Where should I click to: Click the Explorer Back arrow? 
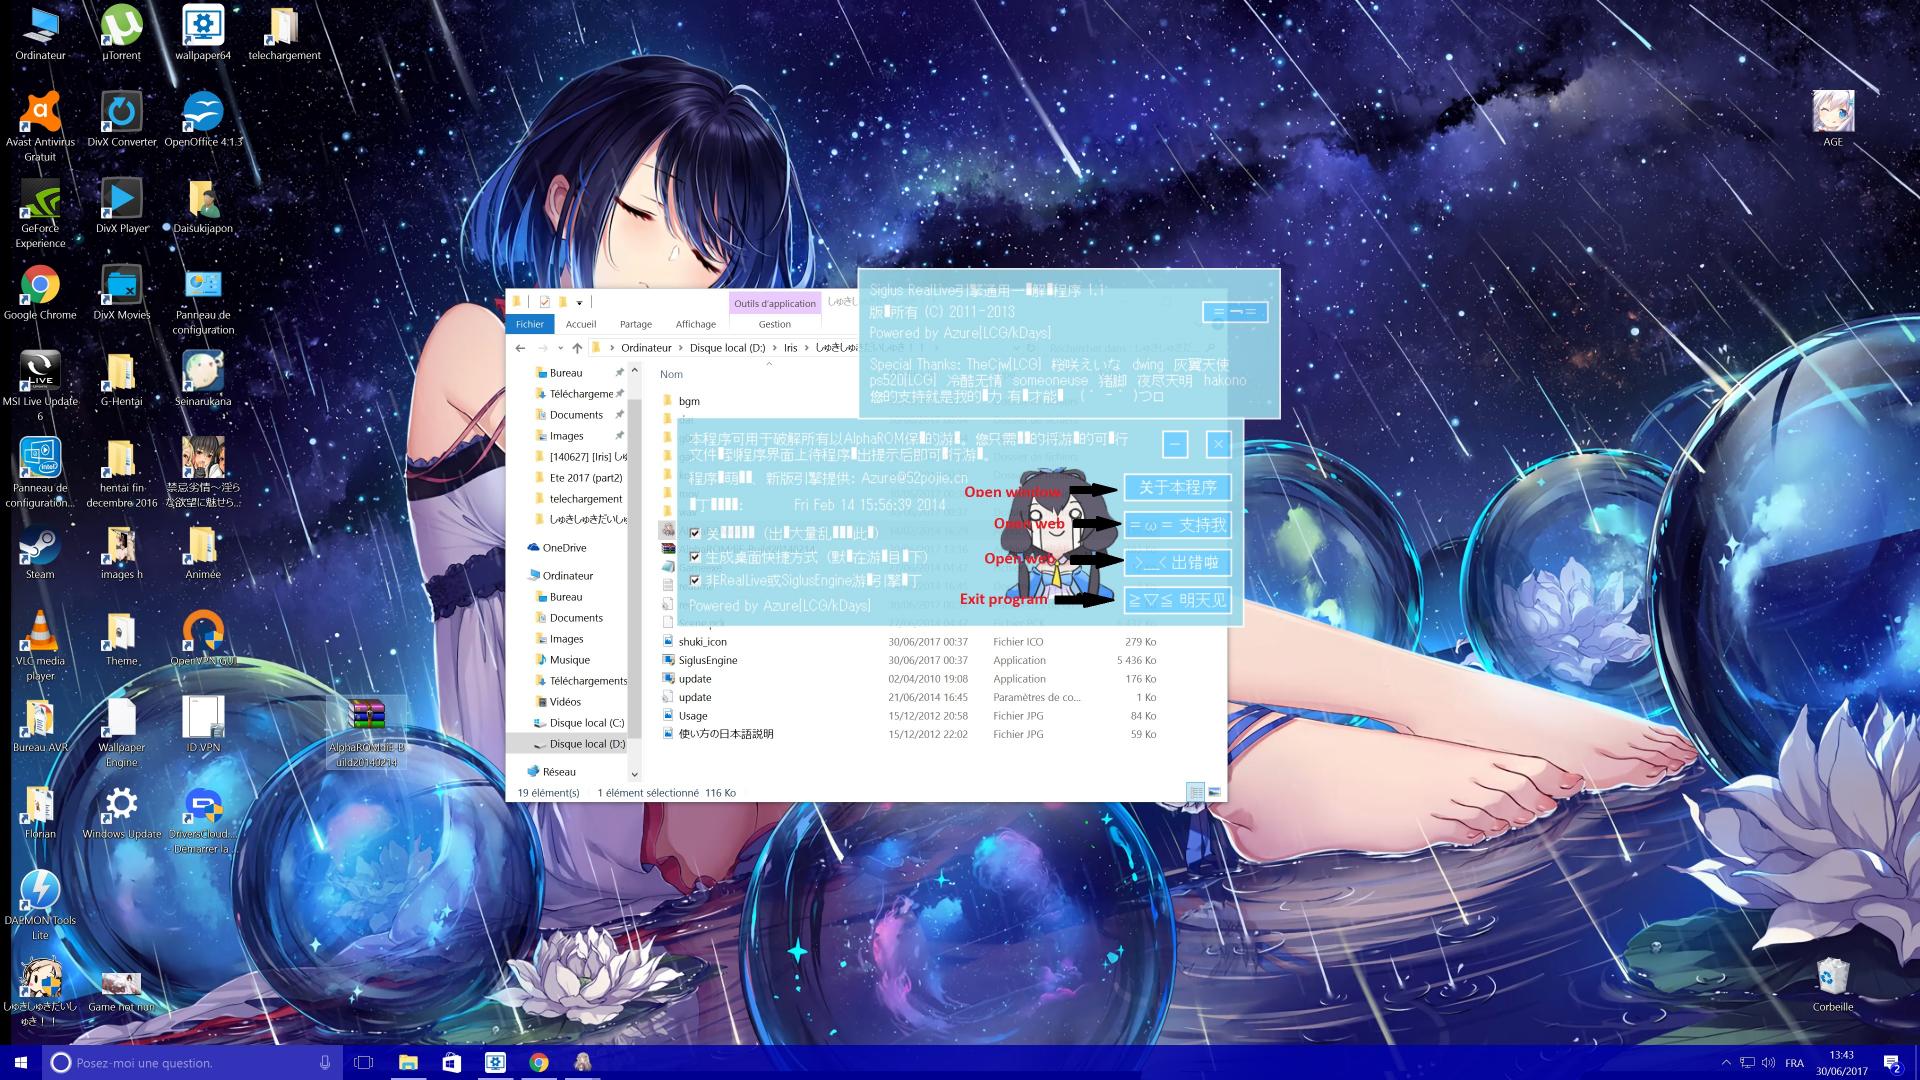(520, 348)
